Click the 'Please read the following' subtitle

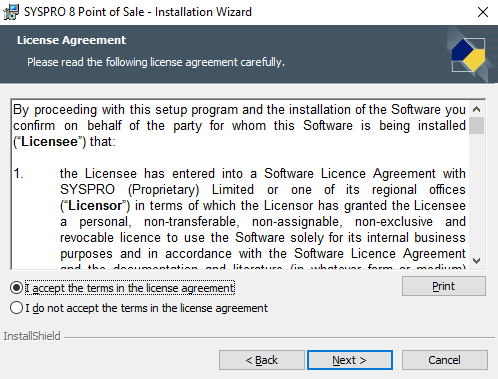coord(156,62)
